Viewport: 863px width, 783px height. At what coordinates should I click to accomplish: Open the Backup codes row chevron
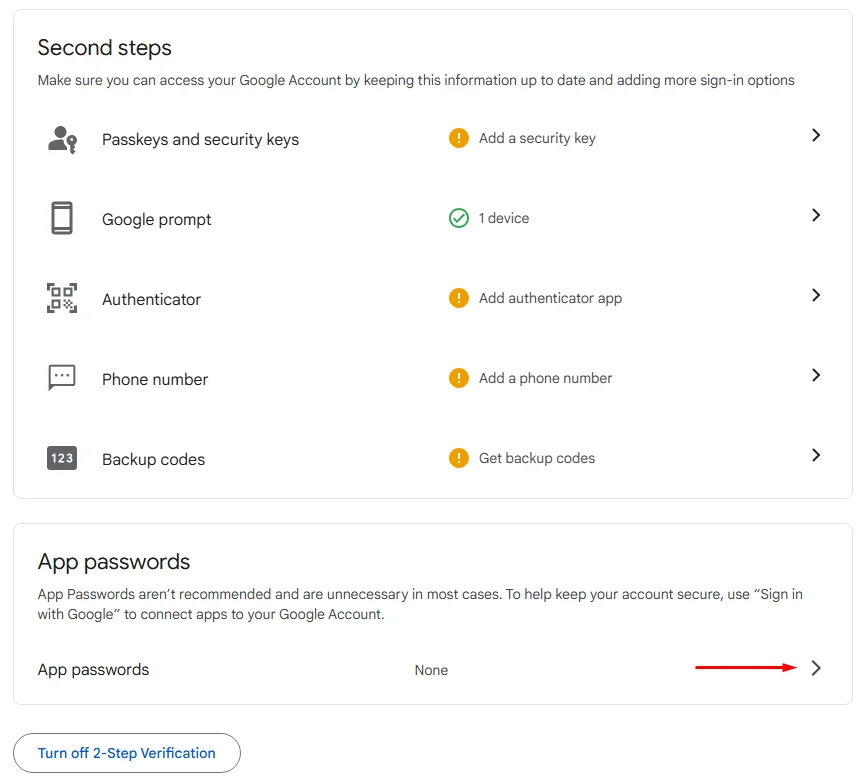816,455
